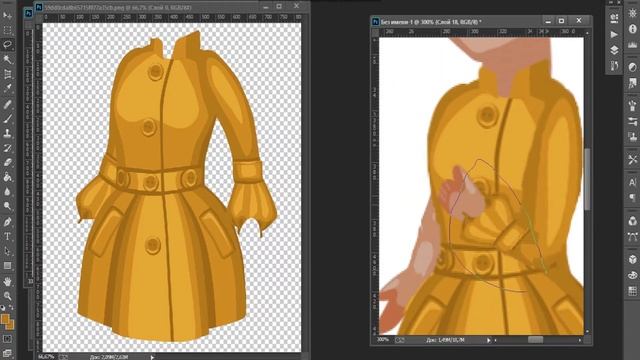Select the Paint Bucket tool
The height and width of the screenshot is (360, 640).
tap(7, 177)
